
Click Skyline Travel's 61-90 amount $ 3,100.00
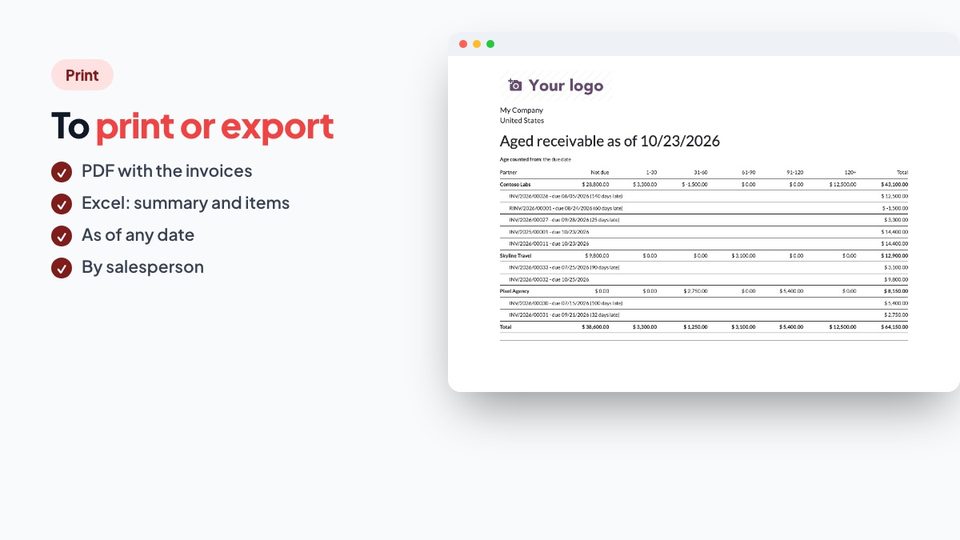743,256
